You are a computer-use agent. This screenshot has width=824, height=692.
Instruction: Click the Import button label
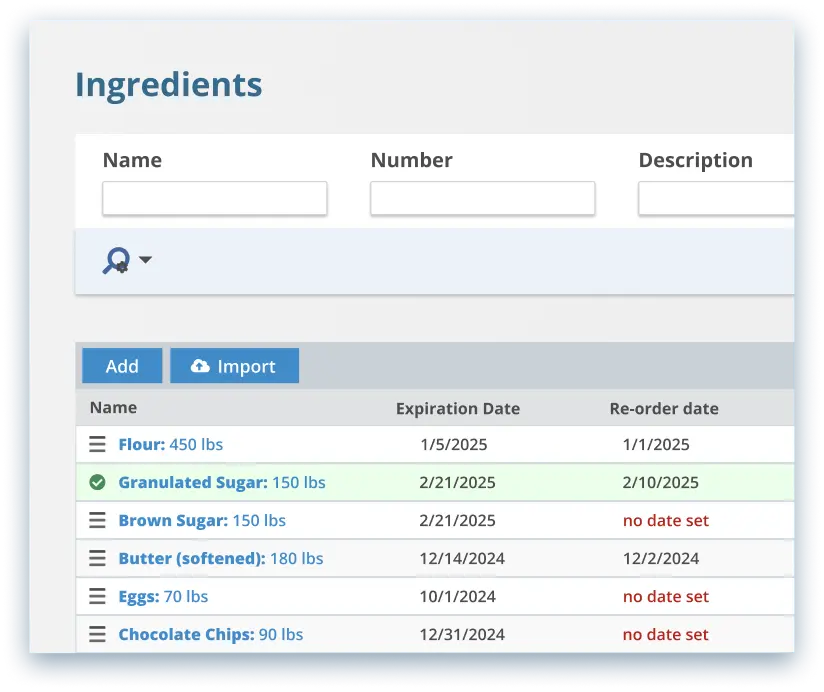pos(246,366)
